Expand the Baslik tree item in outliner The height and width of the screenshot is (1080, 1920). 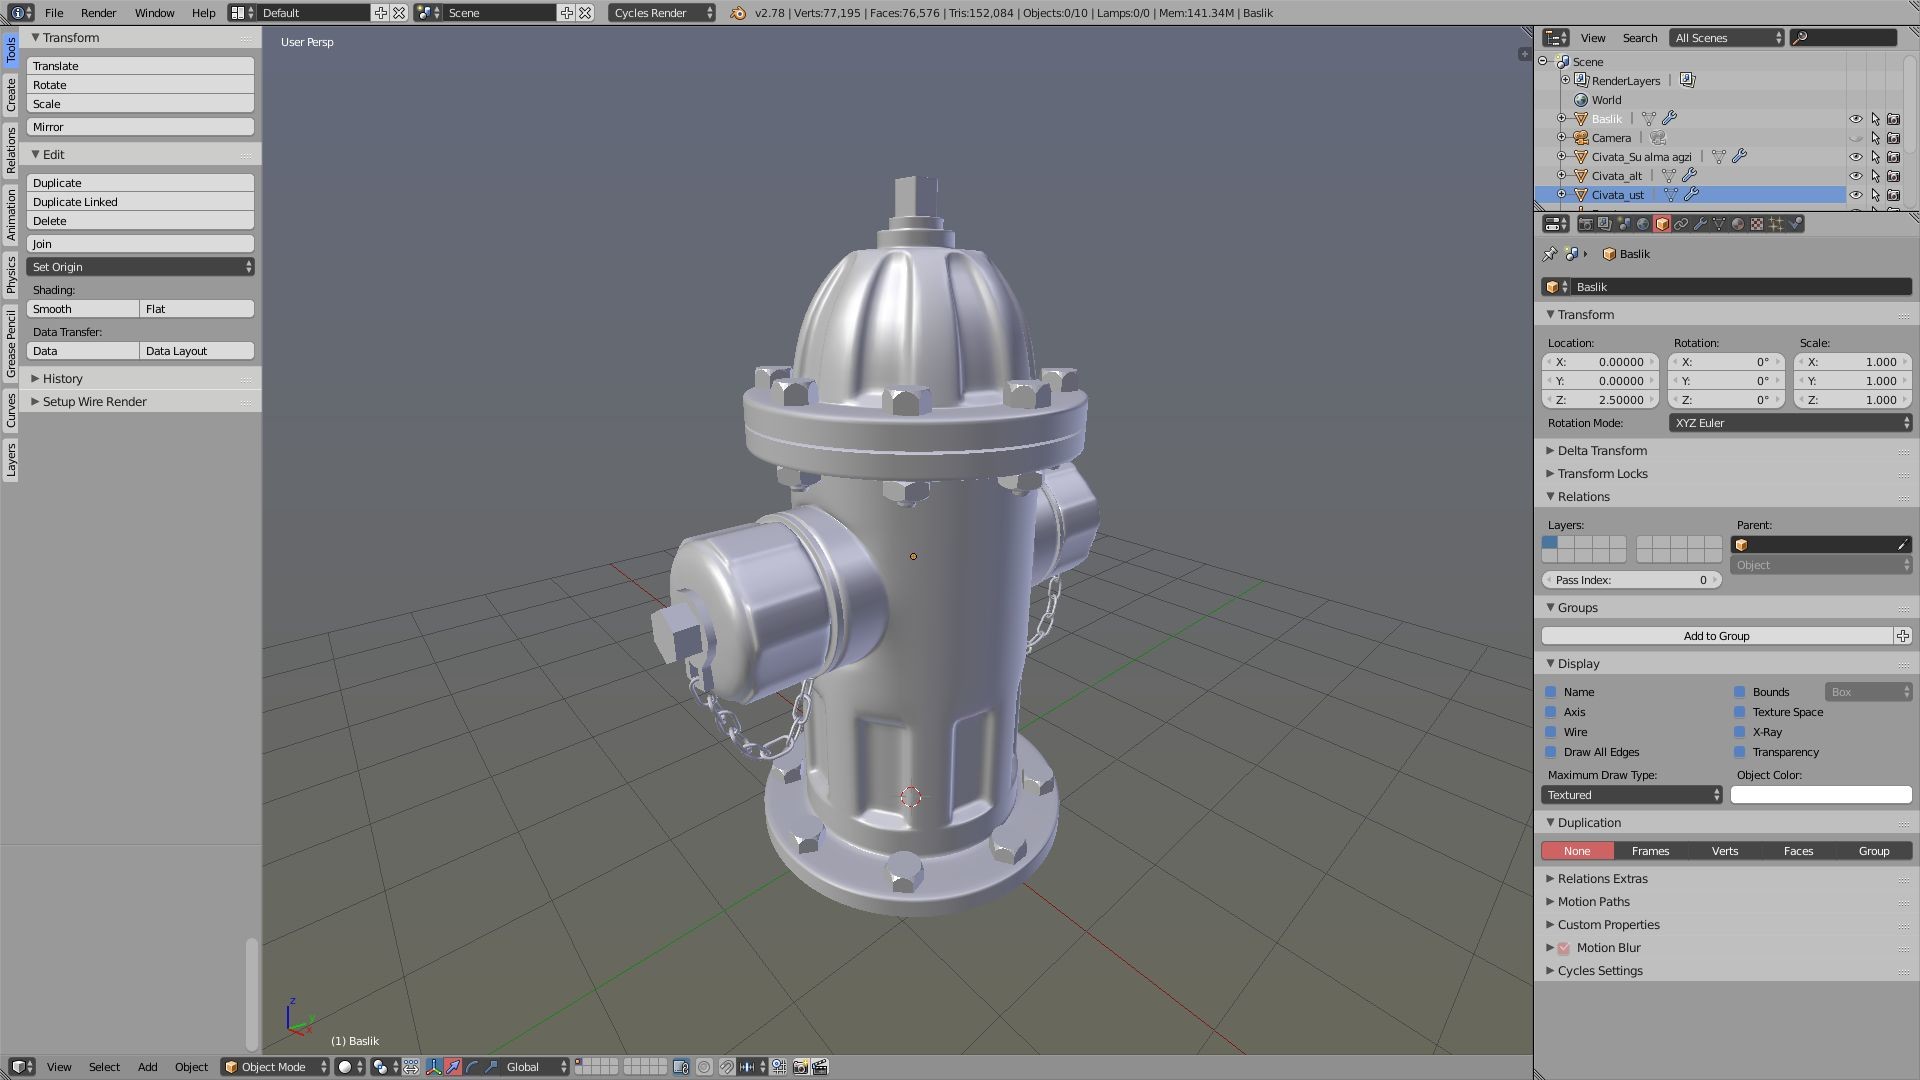(1562, 118)
